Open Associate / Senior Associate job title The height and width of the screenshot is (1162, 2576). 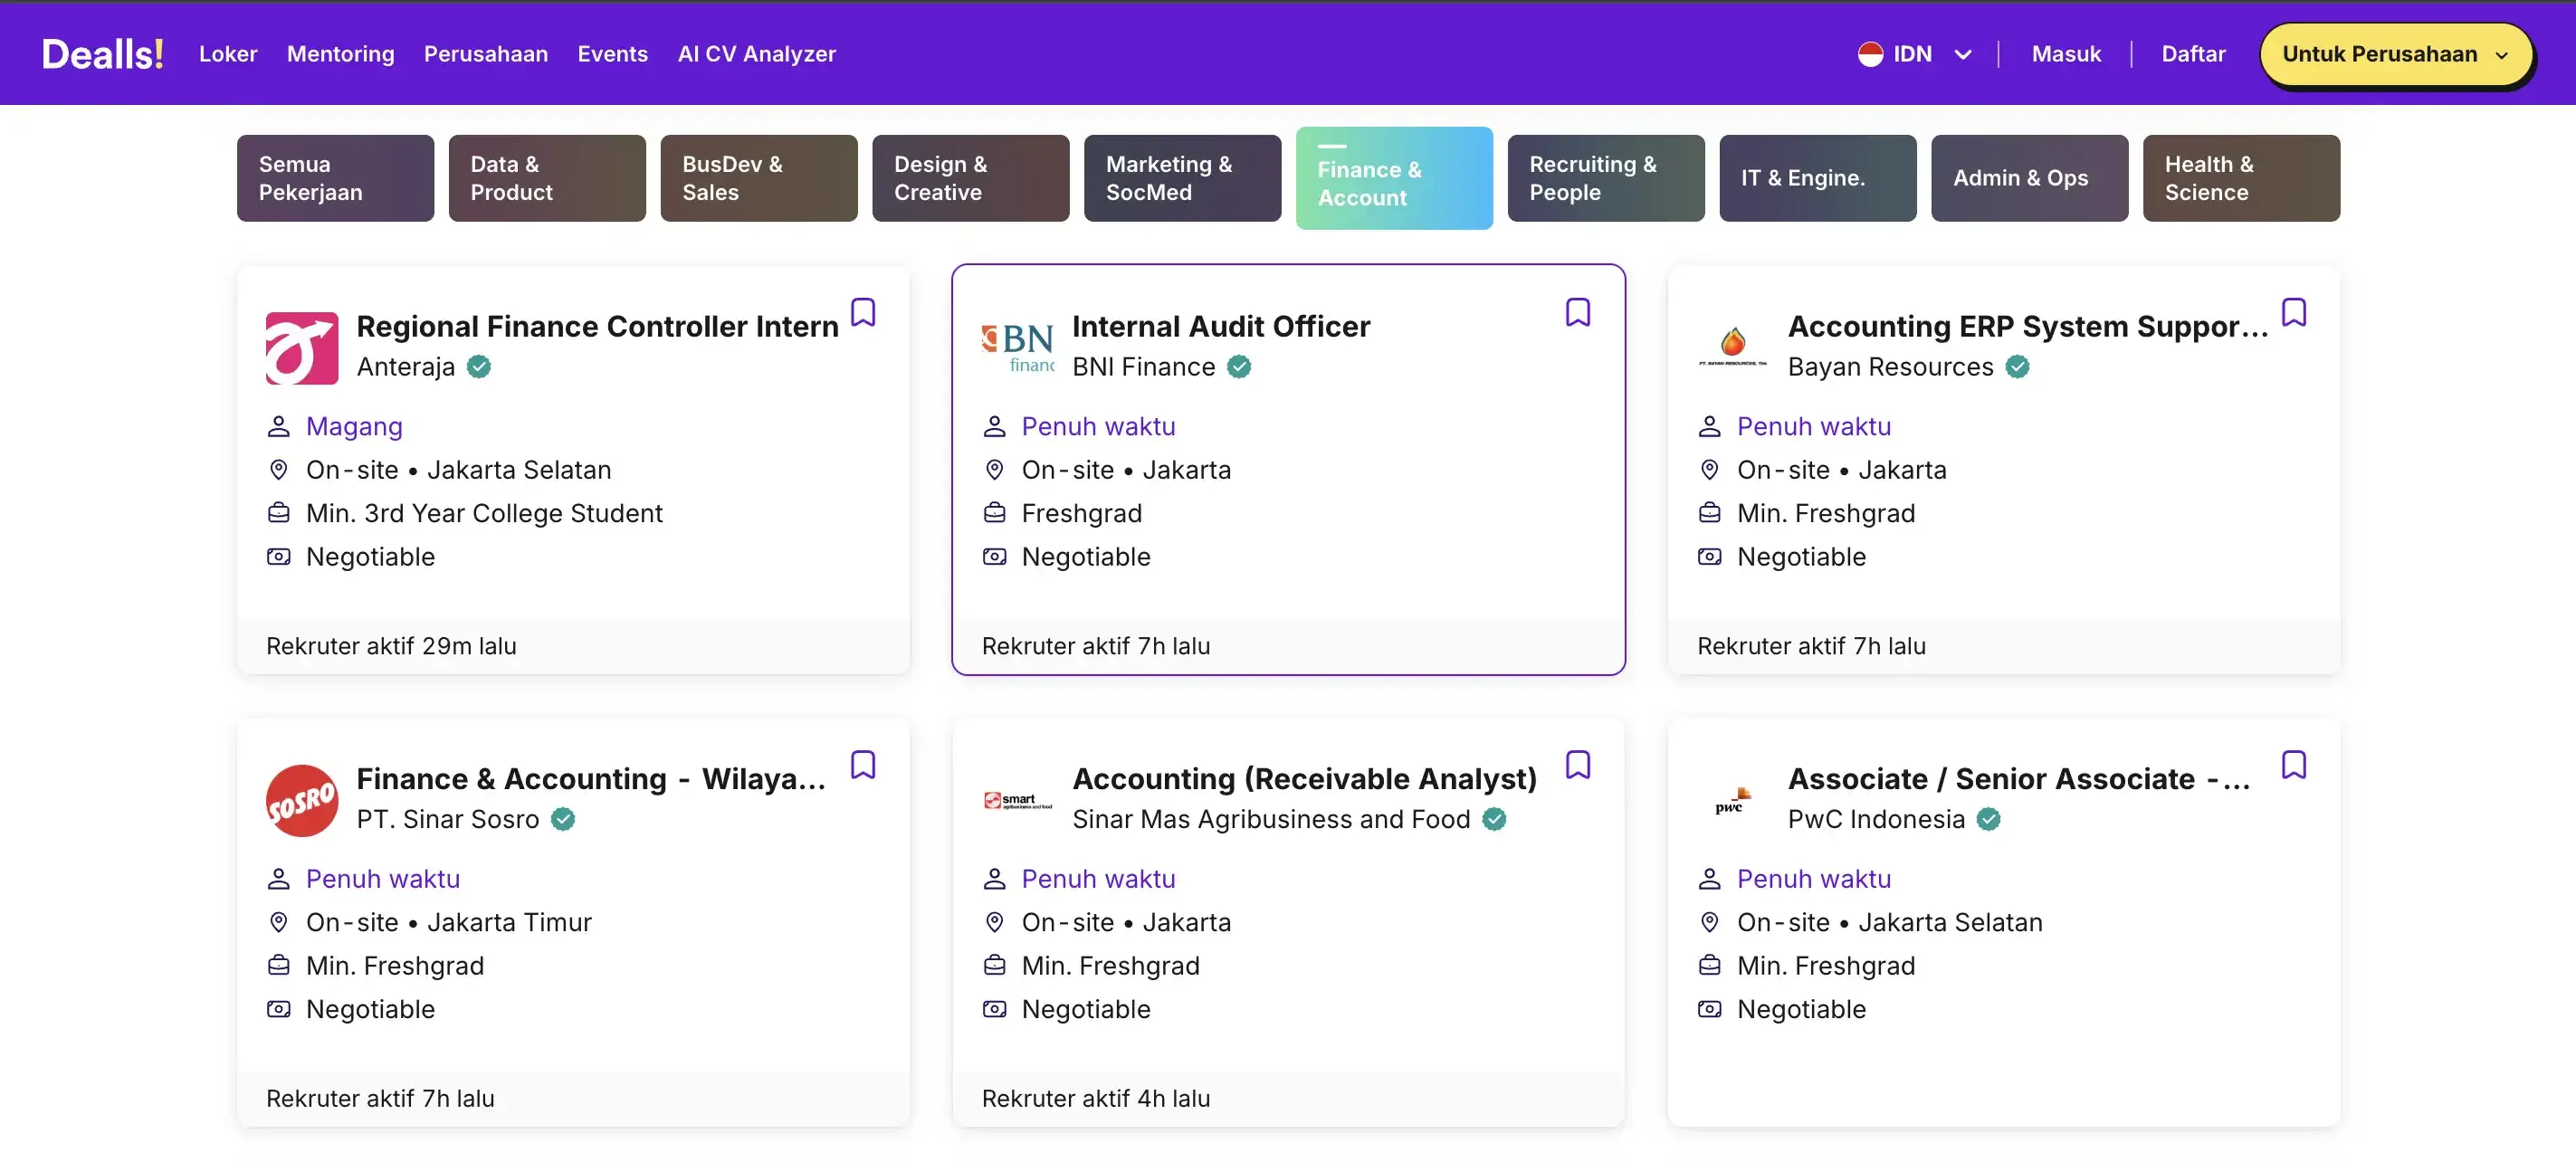[2019, 779]
